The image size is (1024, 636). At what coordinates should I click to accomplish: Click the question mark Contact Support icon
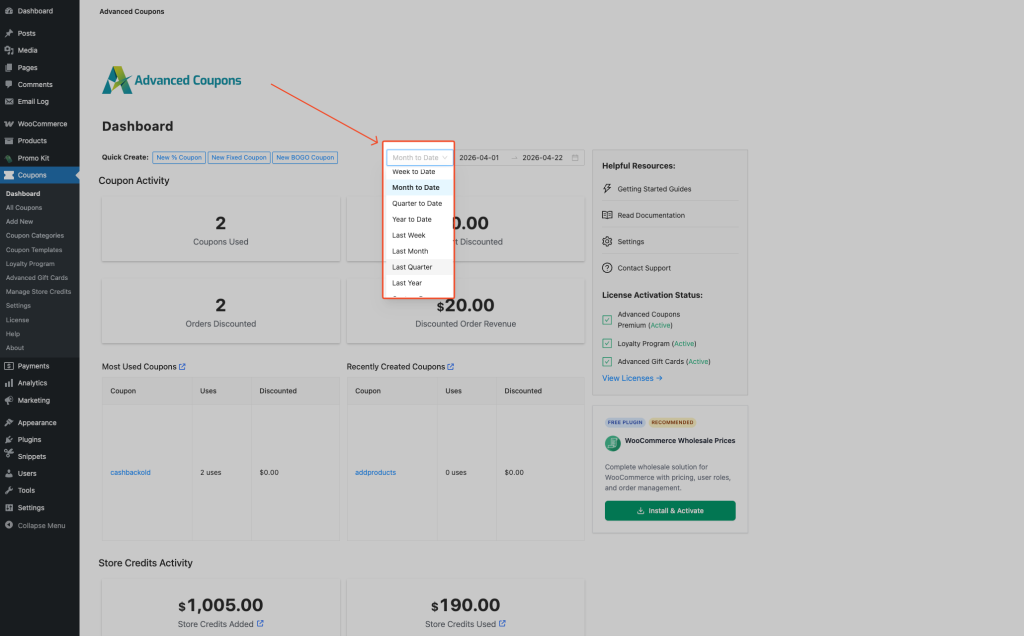pyautogui.click(x=607, y=268)
